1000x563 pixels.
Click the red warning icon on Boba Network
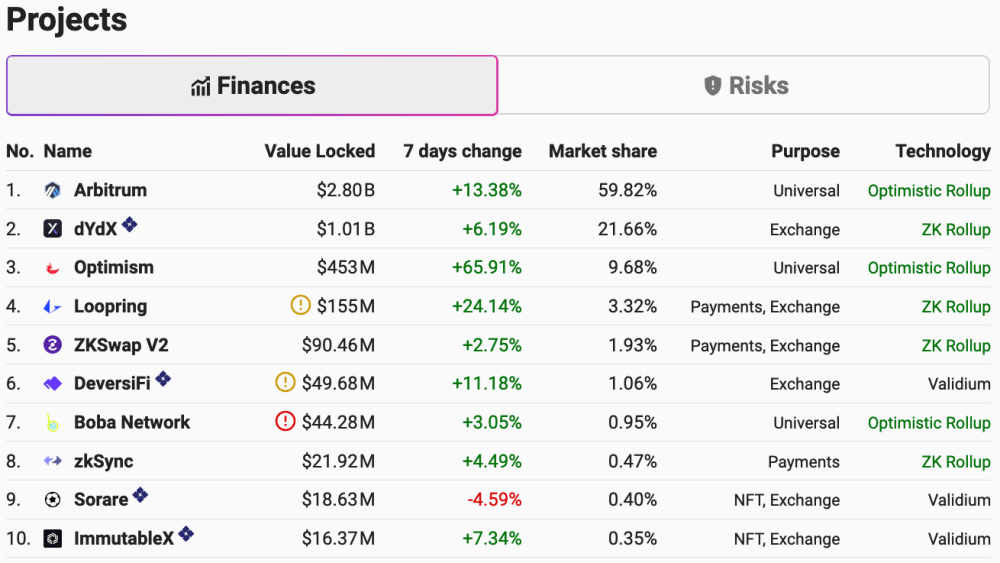pos(285,421)
